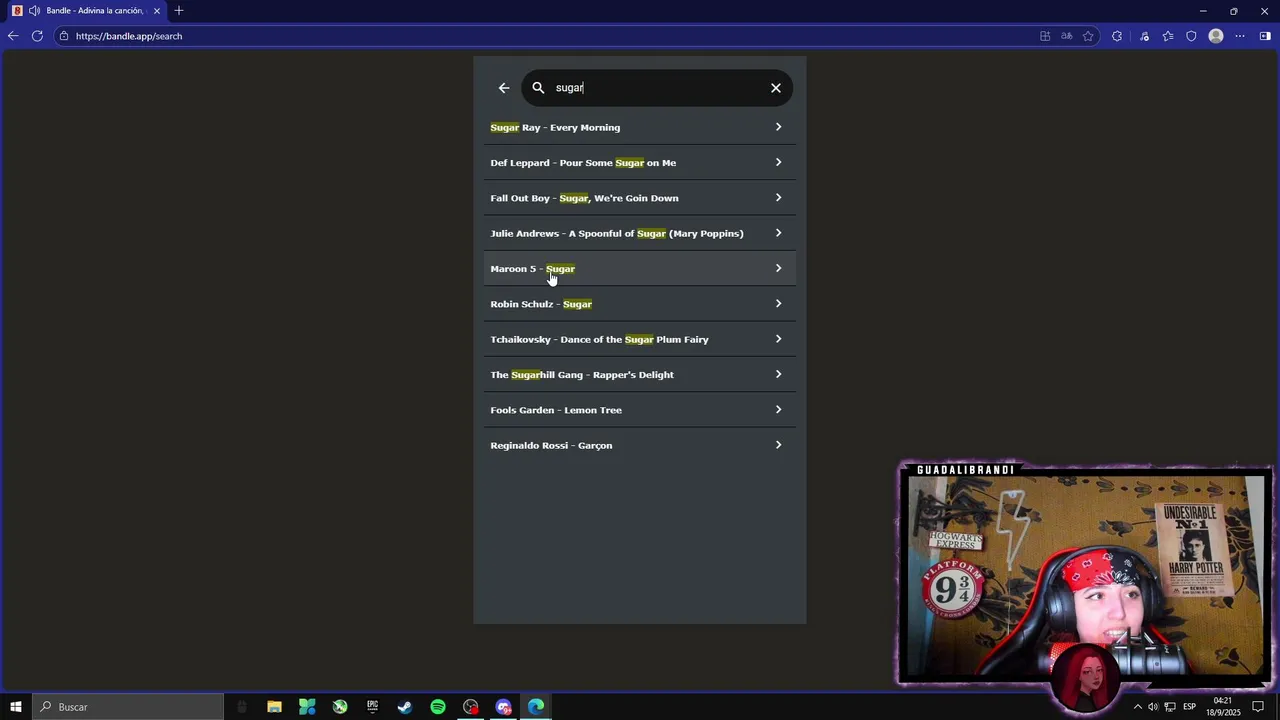The height and width of the screenshot is (720, 1280).
Task: Open chevron for Maroon 5 - Sugar
Action: (778, 268)
